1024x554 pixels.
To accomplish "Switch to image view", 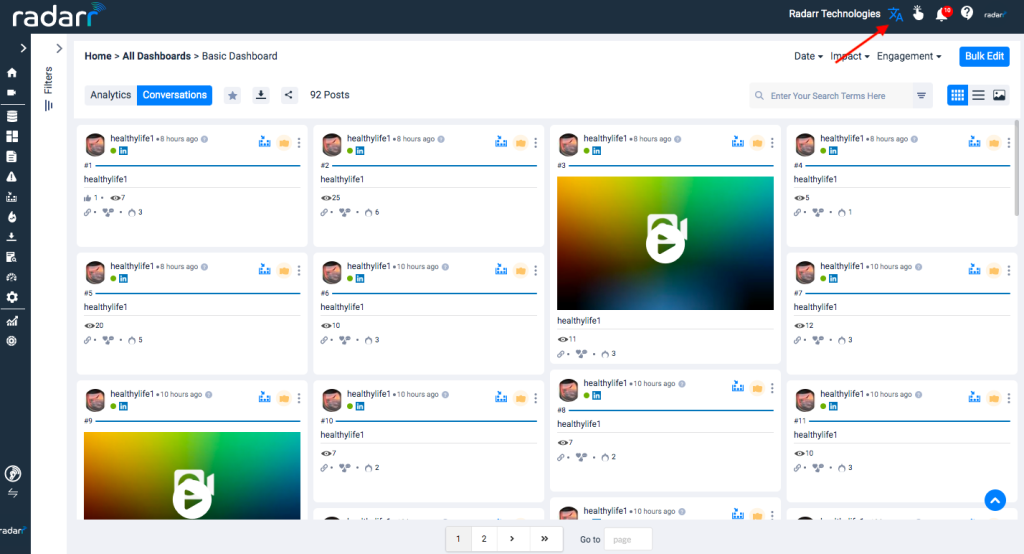I will 999,95.
